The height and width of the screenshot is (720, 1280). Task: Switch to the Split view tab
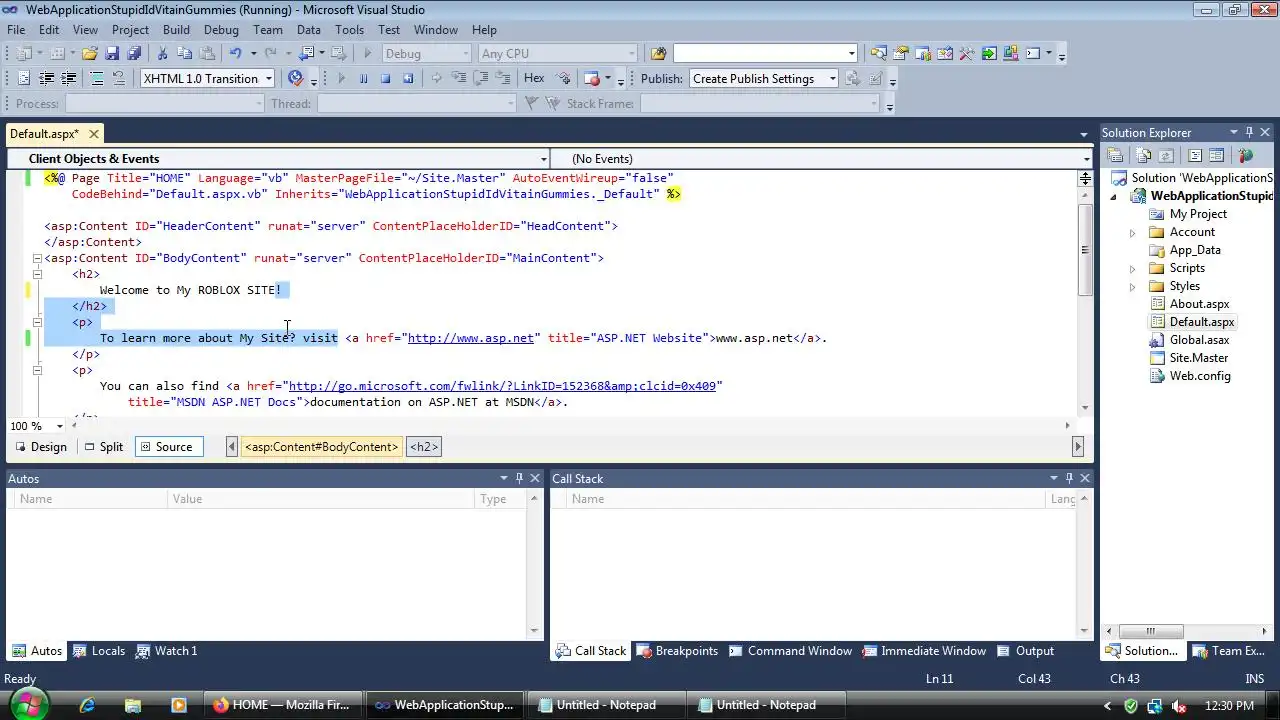coord(103,447)
